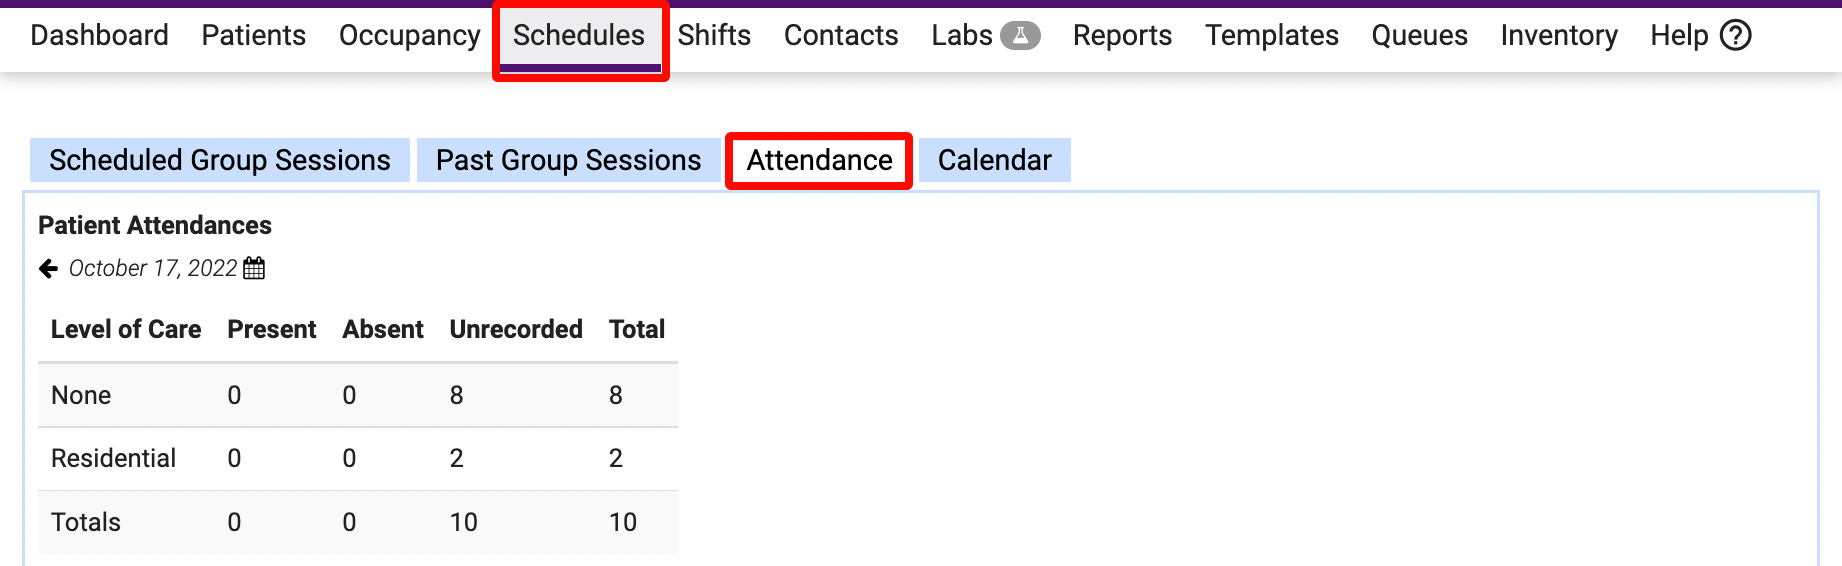Navigate to Shifts
This screenshot has width=1842, height=566.
(714, 36)
